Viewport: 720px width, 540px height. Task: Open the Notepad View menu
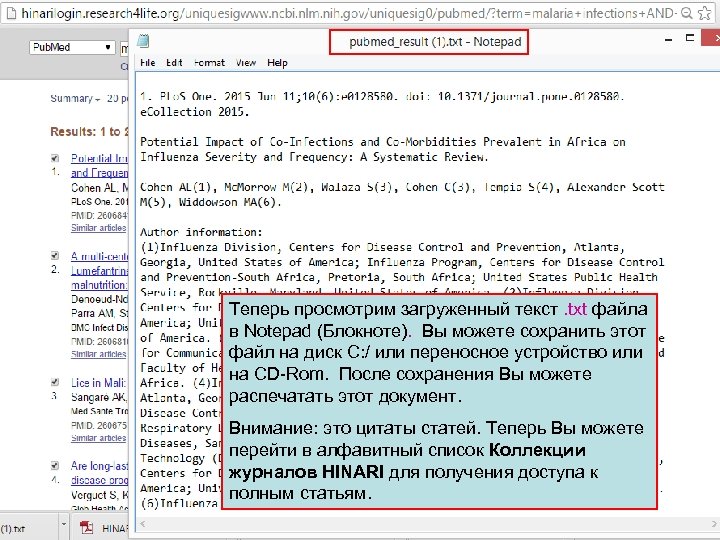pyautogui.click(x=246, y=63)
